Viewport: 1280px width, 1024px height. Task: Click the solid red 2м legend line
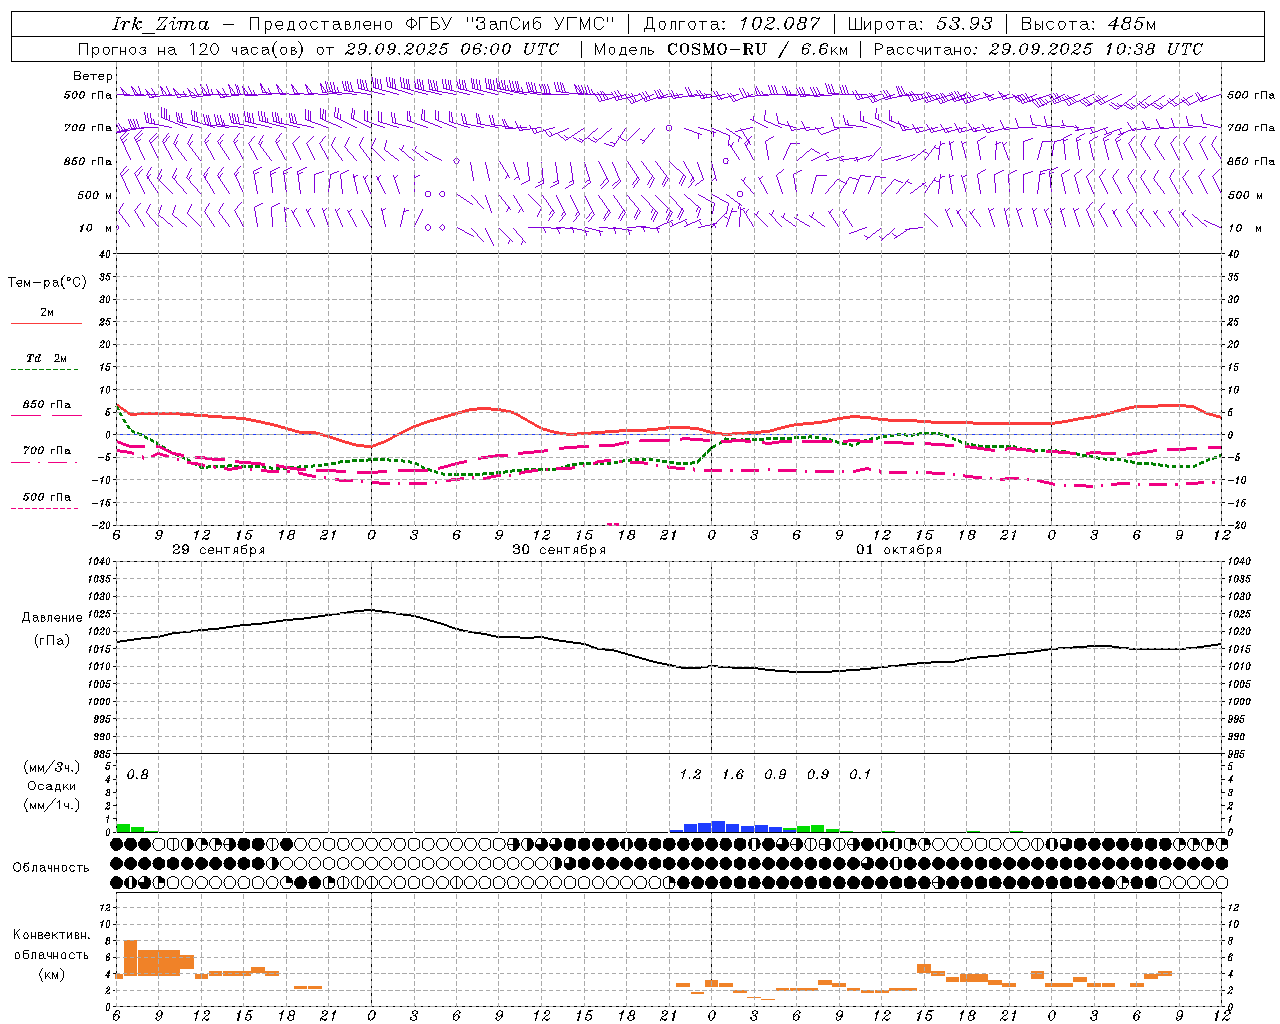pos(46,323)
